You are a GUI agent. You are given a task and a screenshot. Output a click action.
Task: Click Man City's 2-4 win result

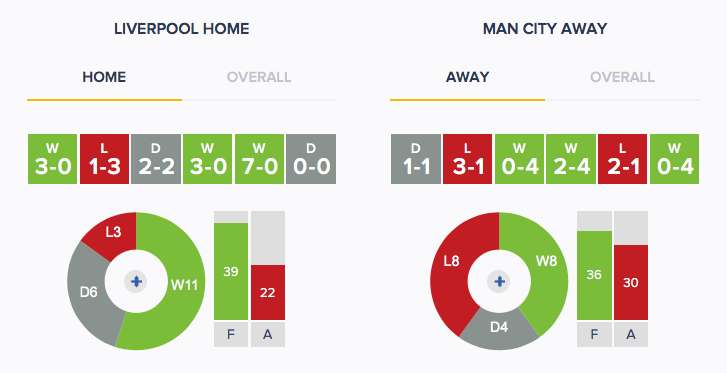tap(571, 159)
